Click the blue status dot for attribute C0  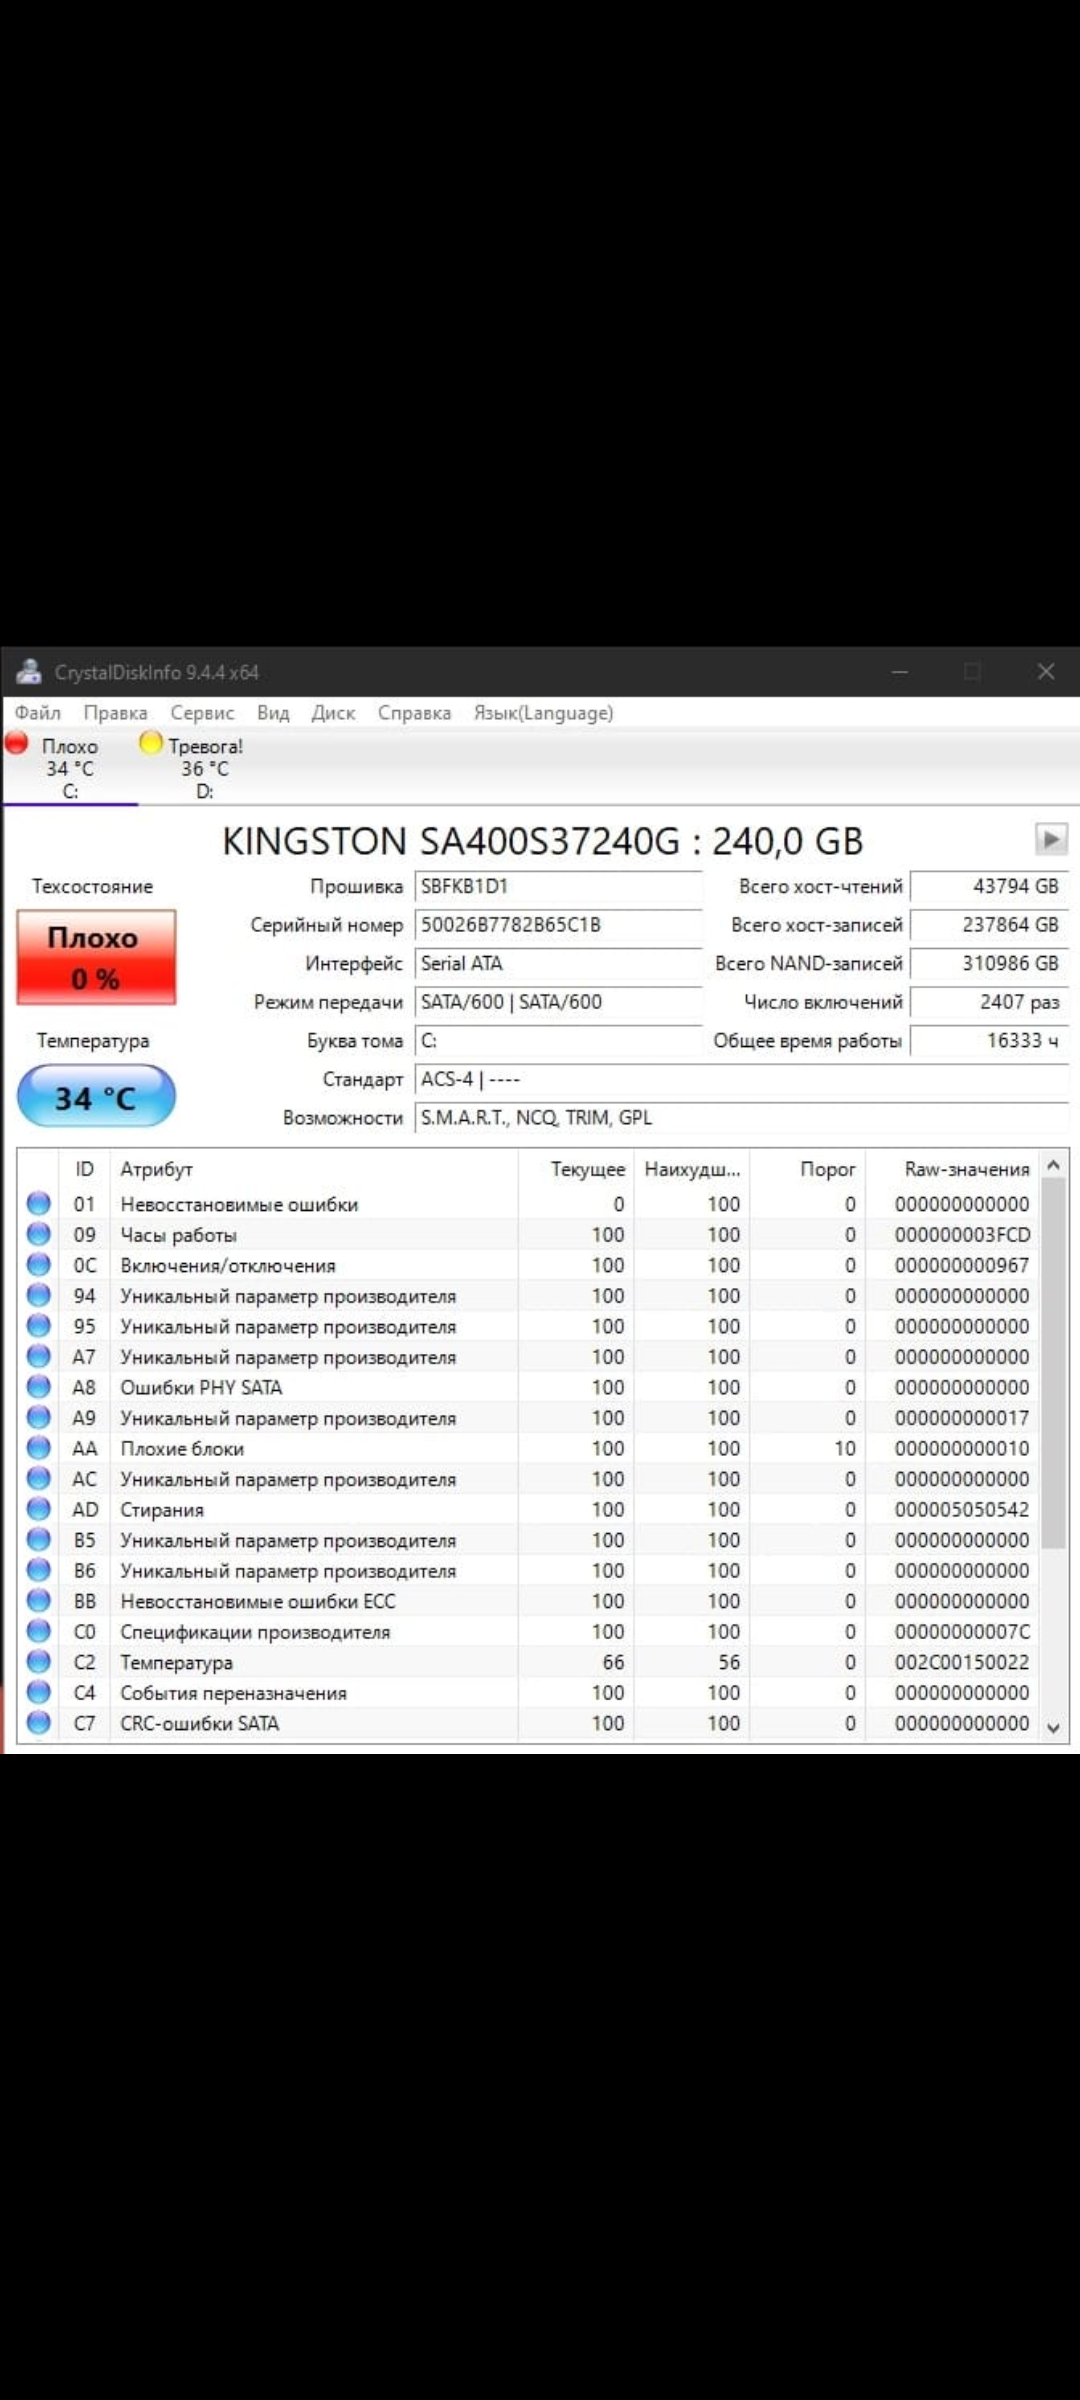coord(39,1631)
